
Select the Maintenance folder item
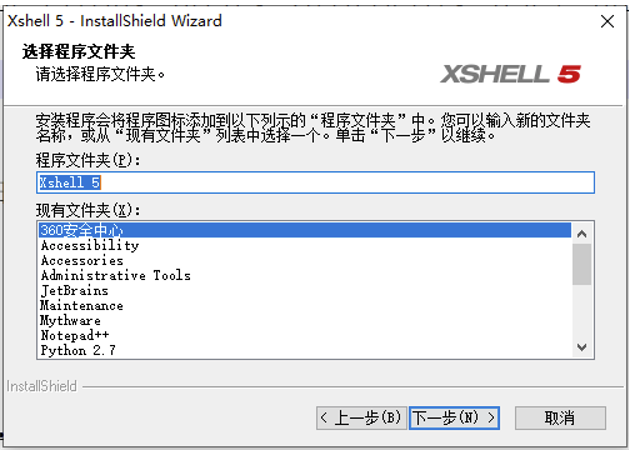coord(305,305)
